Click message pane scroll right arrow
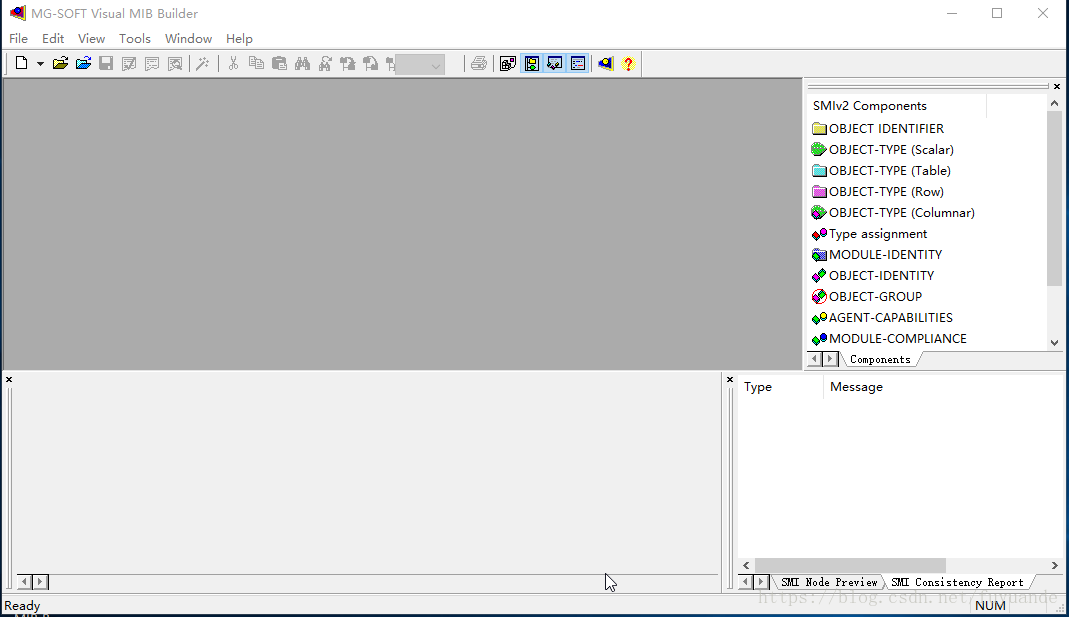The width and height of the screenshot is (1069, 617). pos(1055,566)
